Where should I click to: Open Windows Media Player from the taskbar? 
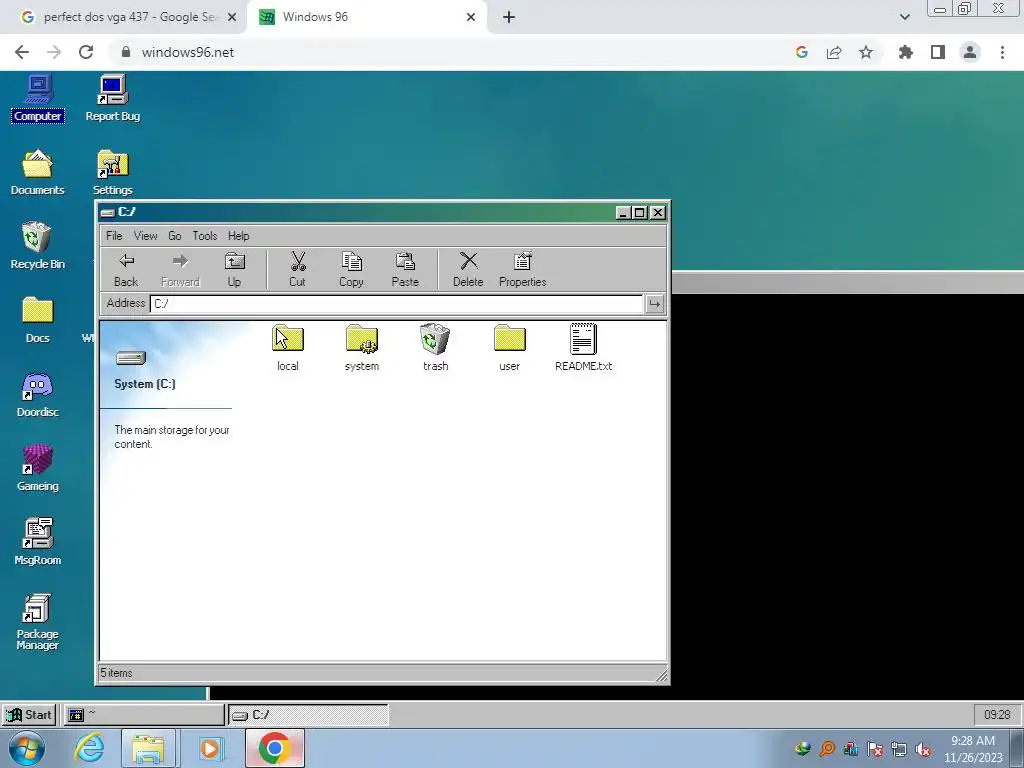click(210, 748)
